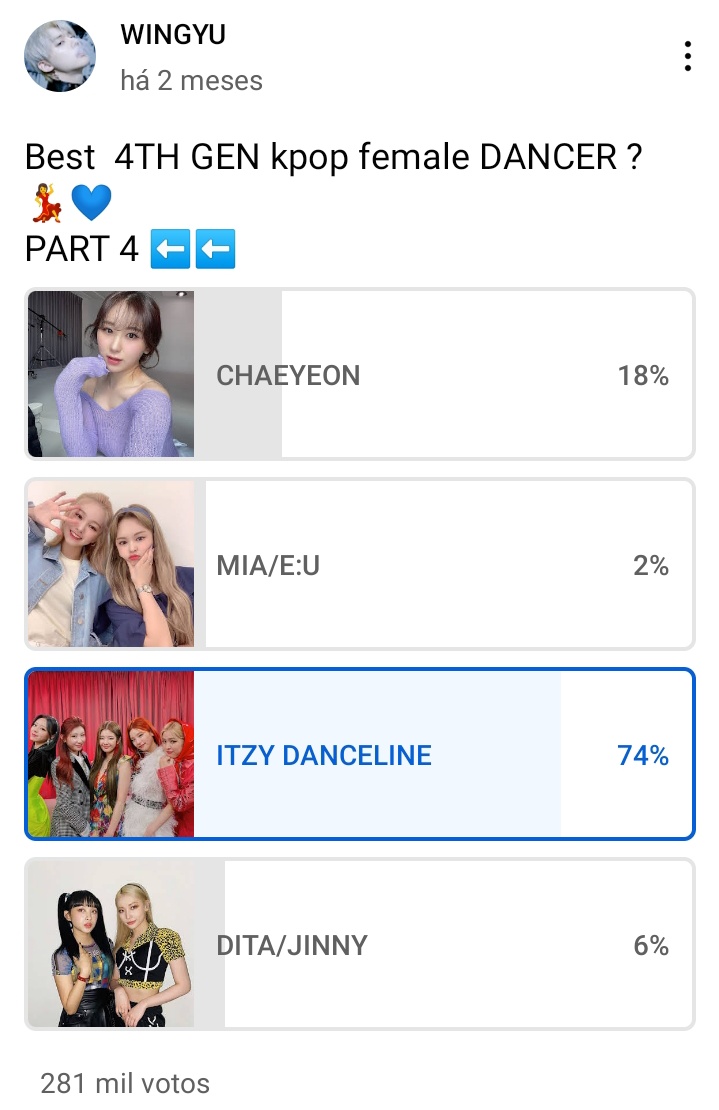This screenshot has height=1110, width=719.
Task: Open the MIA/E:U option photo
Action: [110, 564]
